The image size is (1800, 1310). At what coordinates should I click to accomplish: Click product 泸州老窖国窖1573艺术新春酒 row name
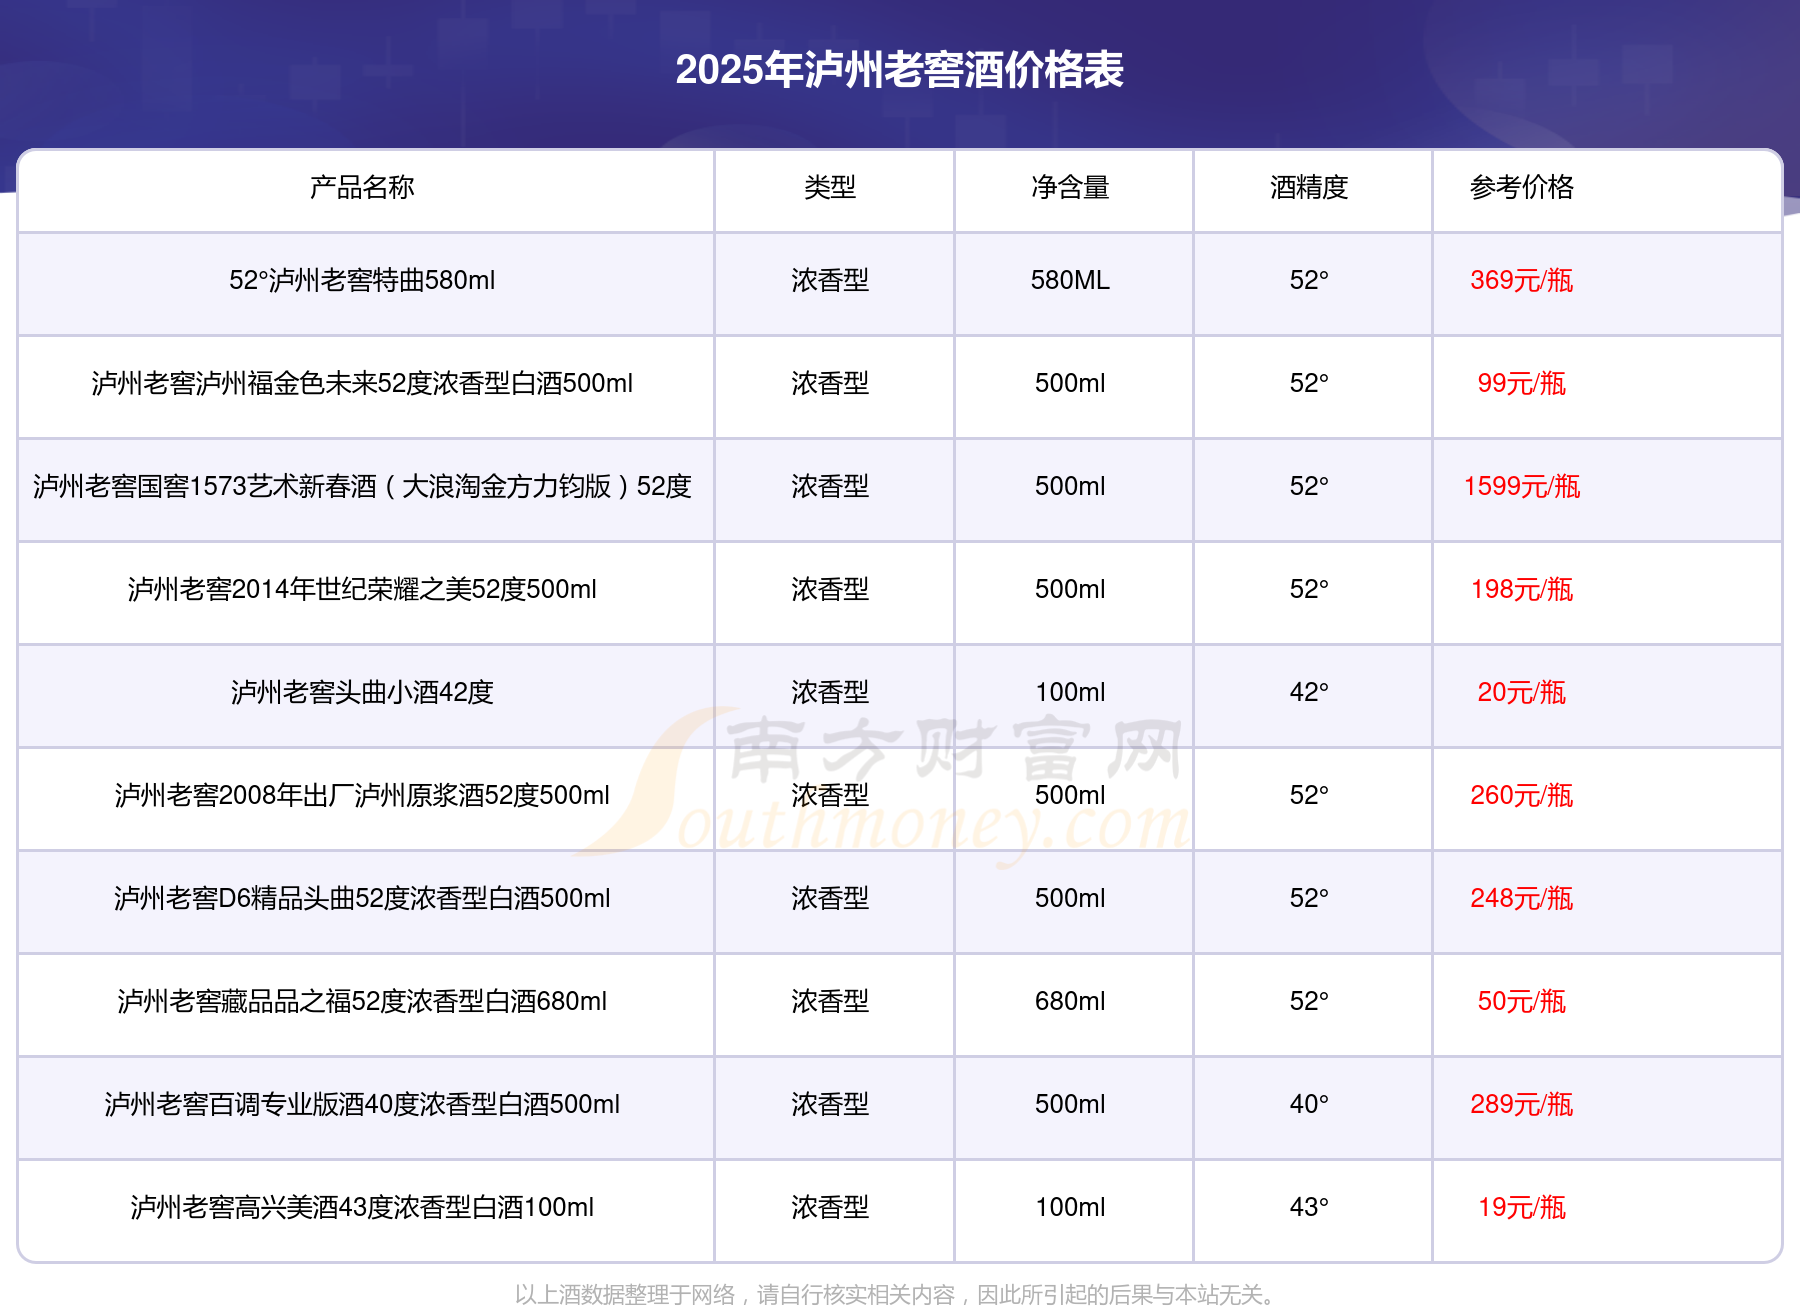point(362,486)
